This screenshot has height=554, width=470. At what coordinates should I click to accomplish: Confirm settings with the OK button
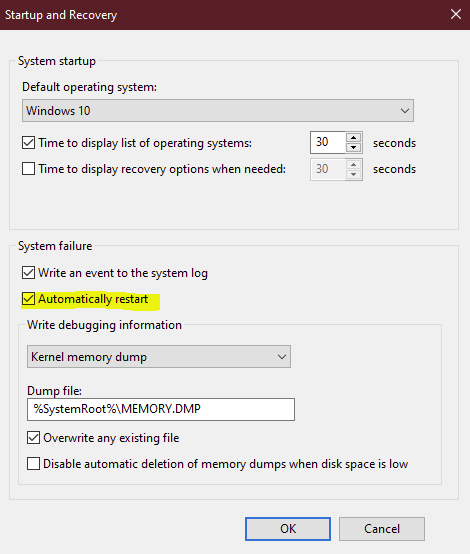click(288, 529)
